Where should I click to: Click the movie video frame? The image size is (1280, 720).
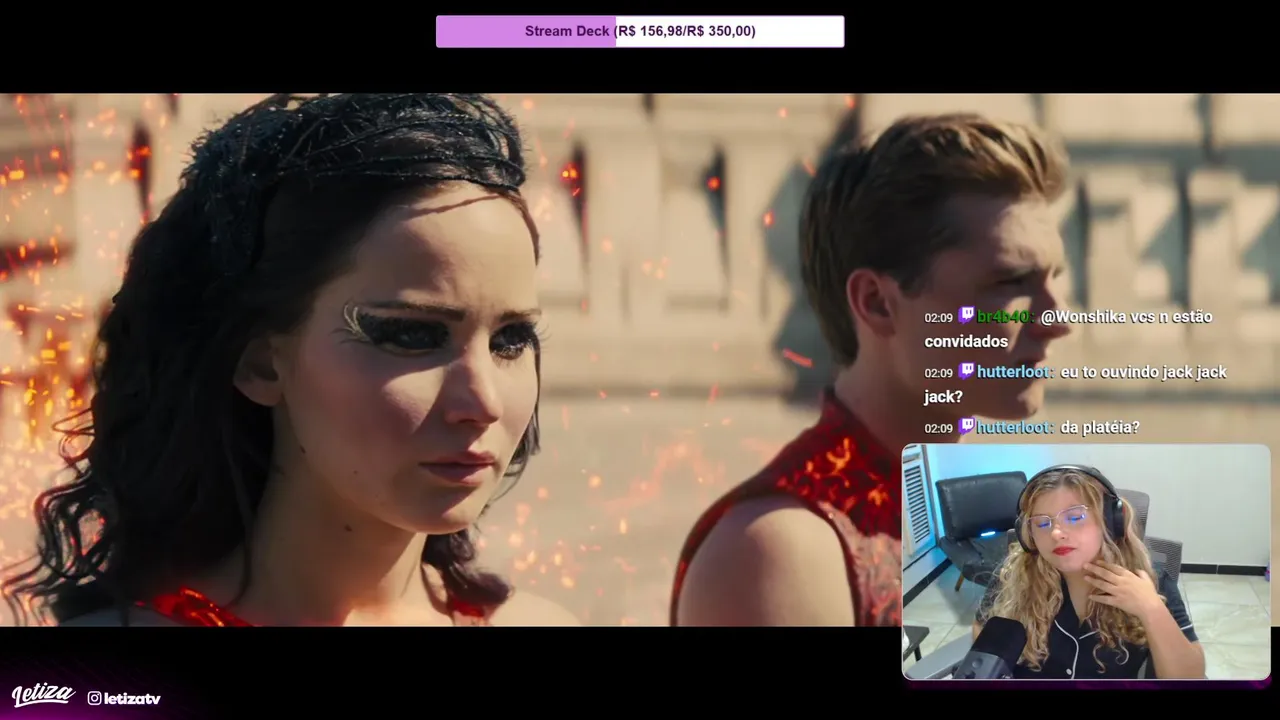[x=640, y=360]
